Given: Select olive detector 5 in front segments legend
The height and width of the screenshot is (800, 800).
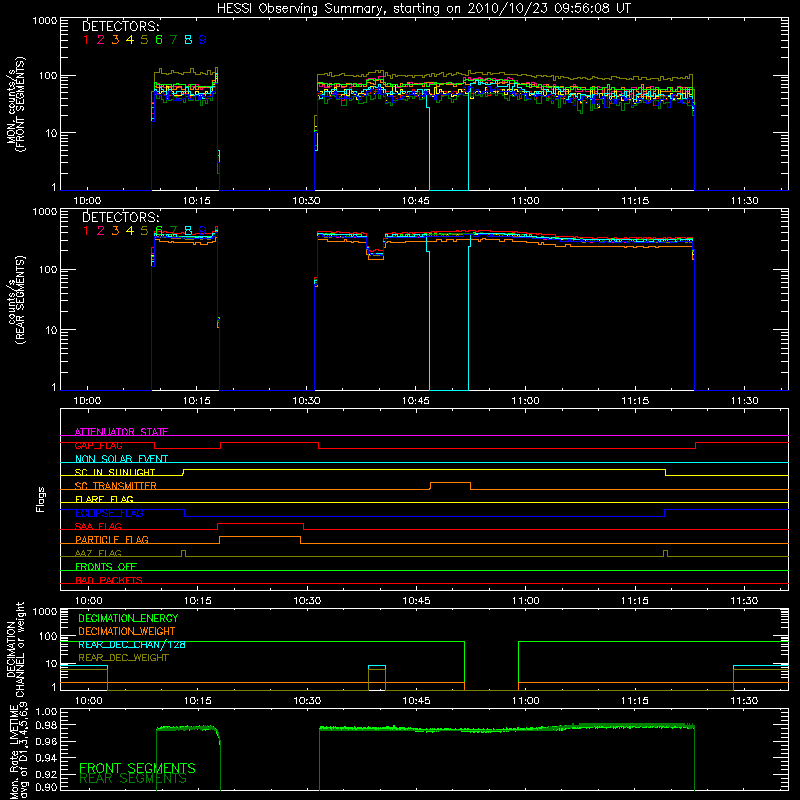Looking at the screenshot, I should (x=144, y=40).
